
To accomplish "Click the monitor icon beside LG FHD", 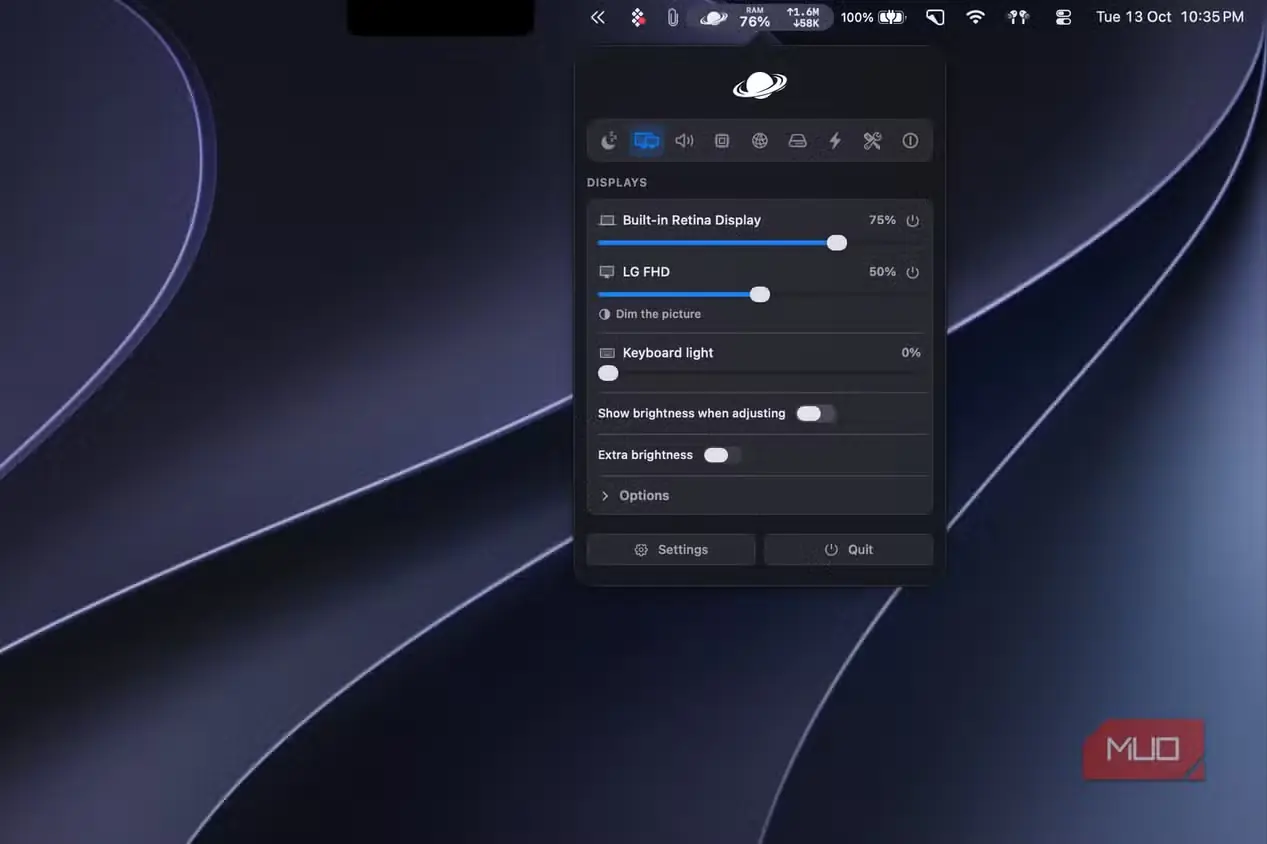I will point(607,272).
